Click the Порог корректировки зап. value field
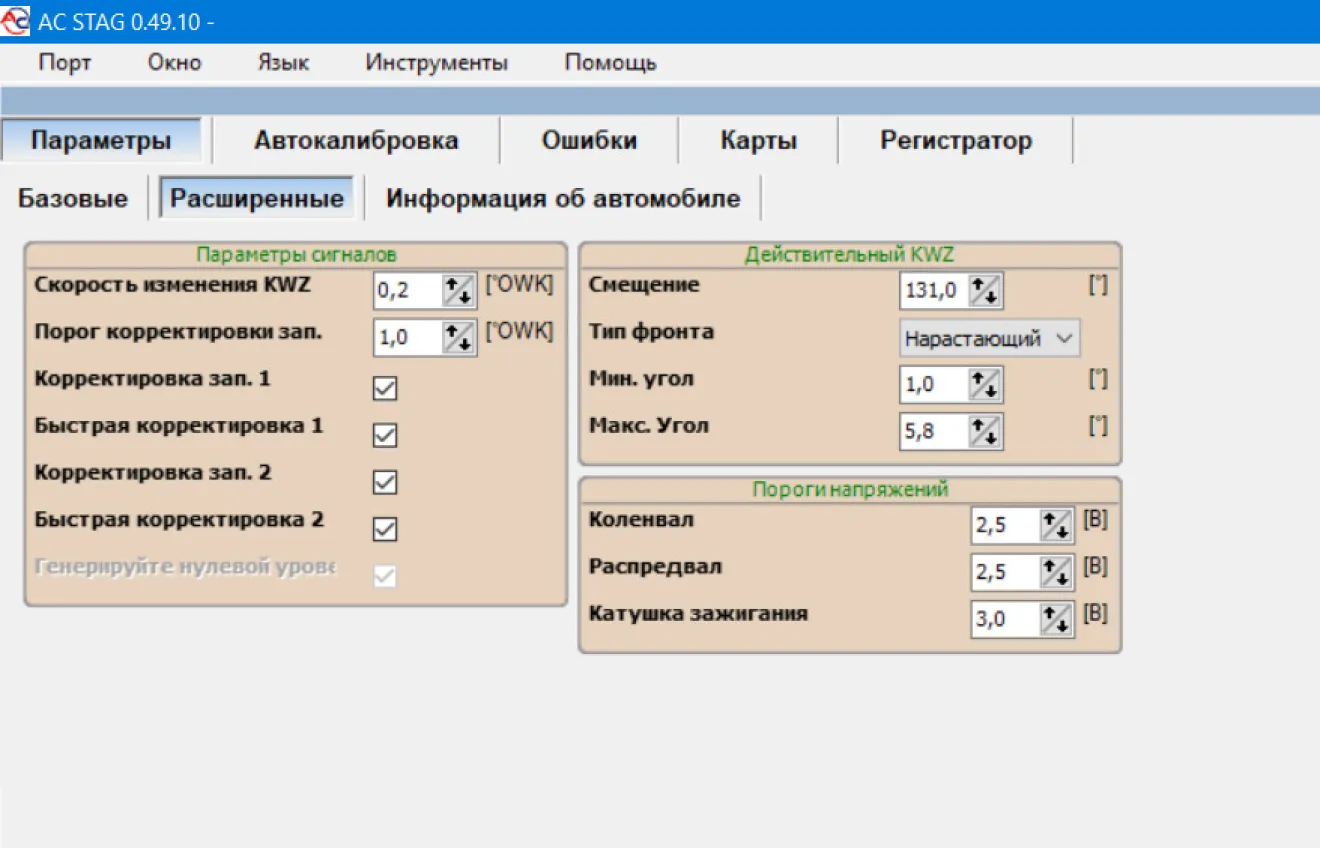This screenshot has width=1320, height=848. pos(408,338)
